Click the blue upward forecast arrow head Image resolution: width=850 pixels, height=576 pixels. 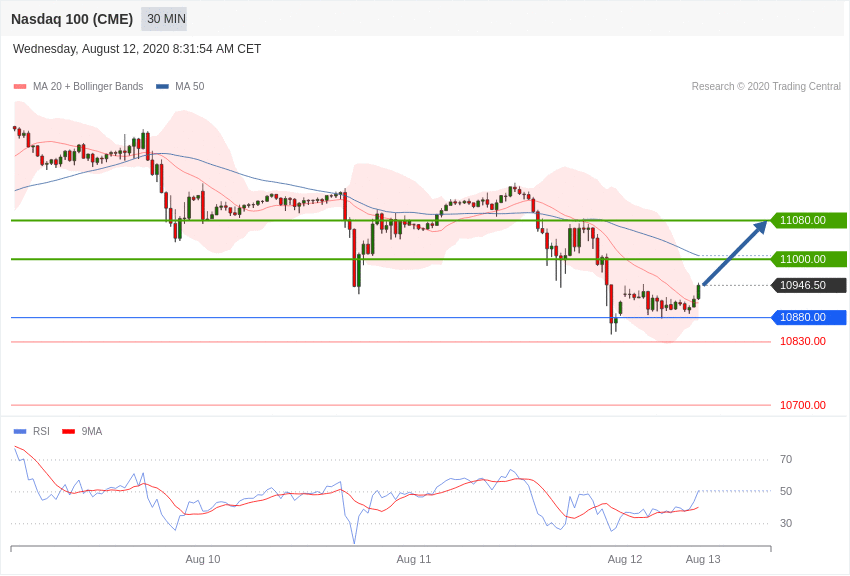[x=761, y=227]
